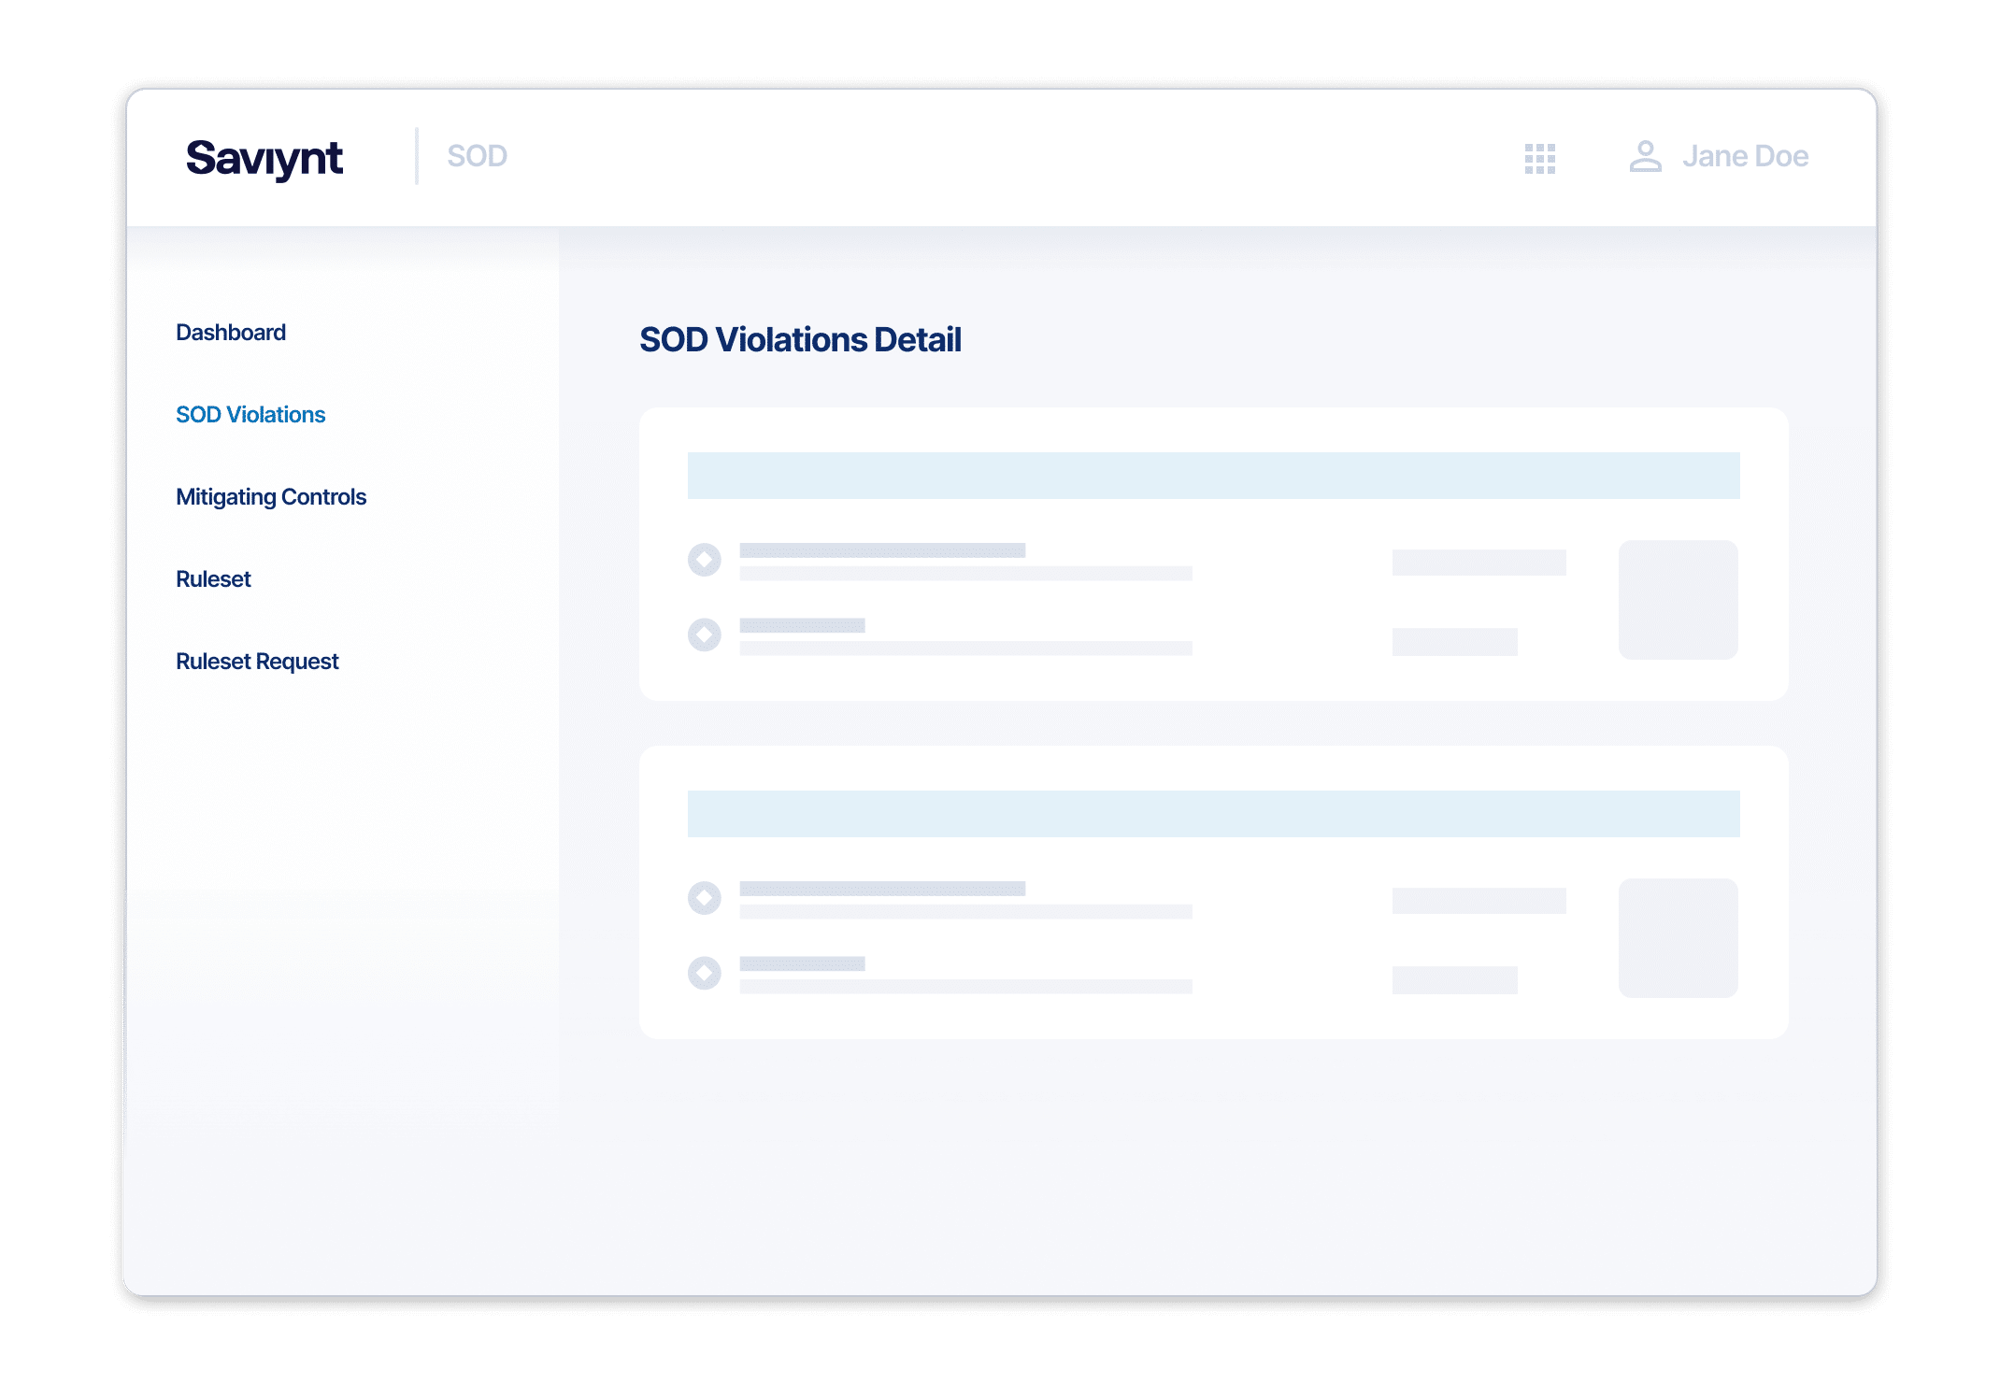Click first gray tag in top card
The width and height of the screenshot is (2000, 1383).
tap(1478, 562)
